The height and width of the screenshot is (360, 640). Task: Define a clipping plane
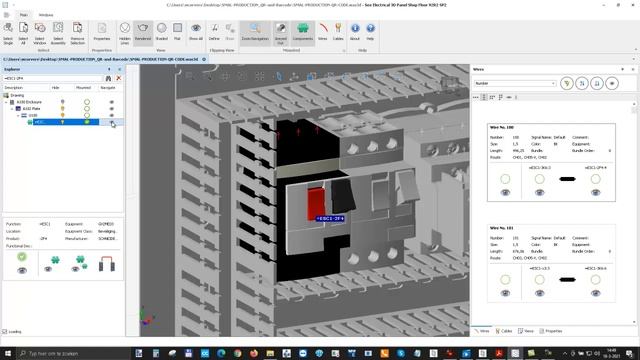[x=214, y=32]
